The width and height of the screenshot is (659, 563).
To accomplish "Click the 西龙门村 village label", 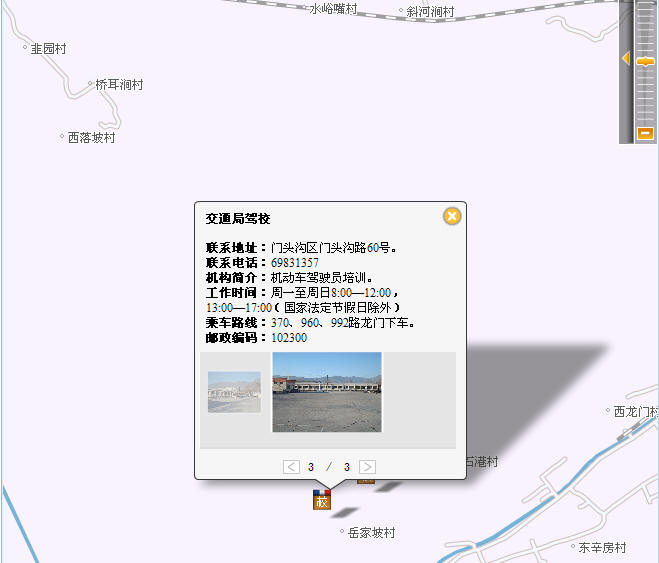I will pyautogui.click(x=636, y=411).
